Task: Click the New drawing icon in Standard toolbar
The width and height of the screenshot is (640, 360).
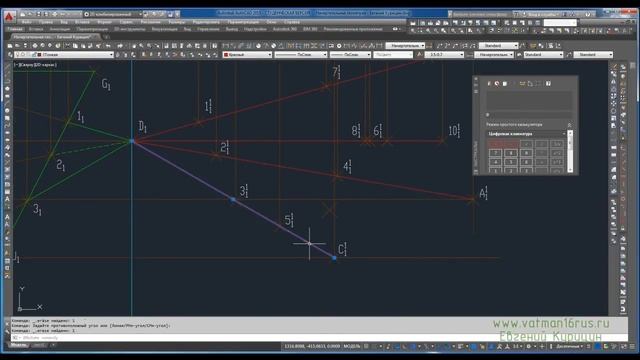Action: [10, 46]
